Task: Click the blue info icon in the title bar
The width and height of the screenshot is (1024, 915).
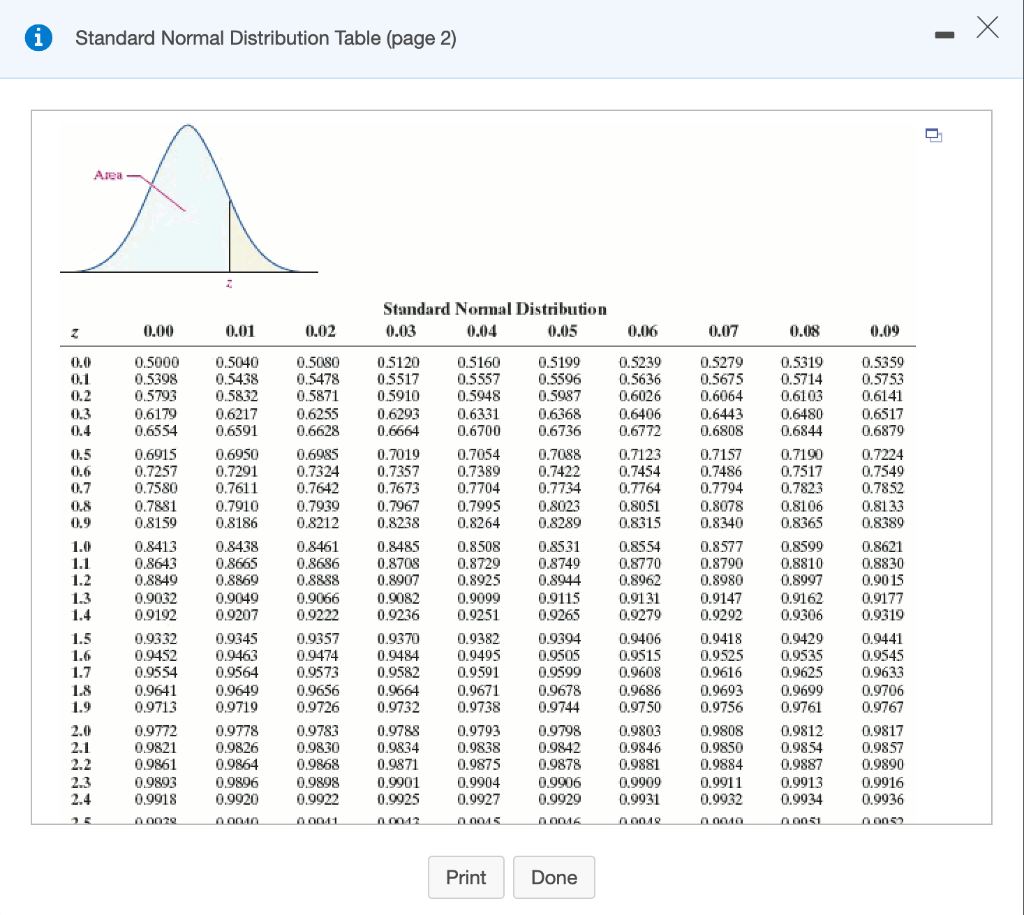Action: pos(38,37)
